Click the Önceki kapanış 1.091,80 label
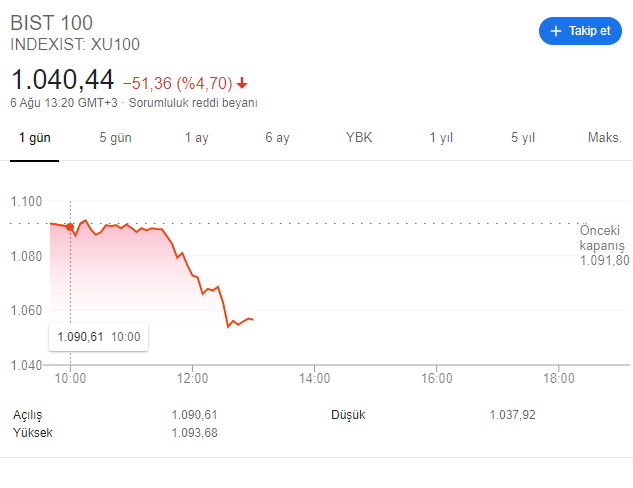The image size is (633, 488). (x=603, y=245)
